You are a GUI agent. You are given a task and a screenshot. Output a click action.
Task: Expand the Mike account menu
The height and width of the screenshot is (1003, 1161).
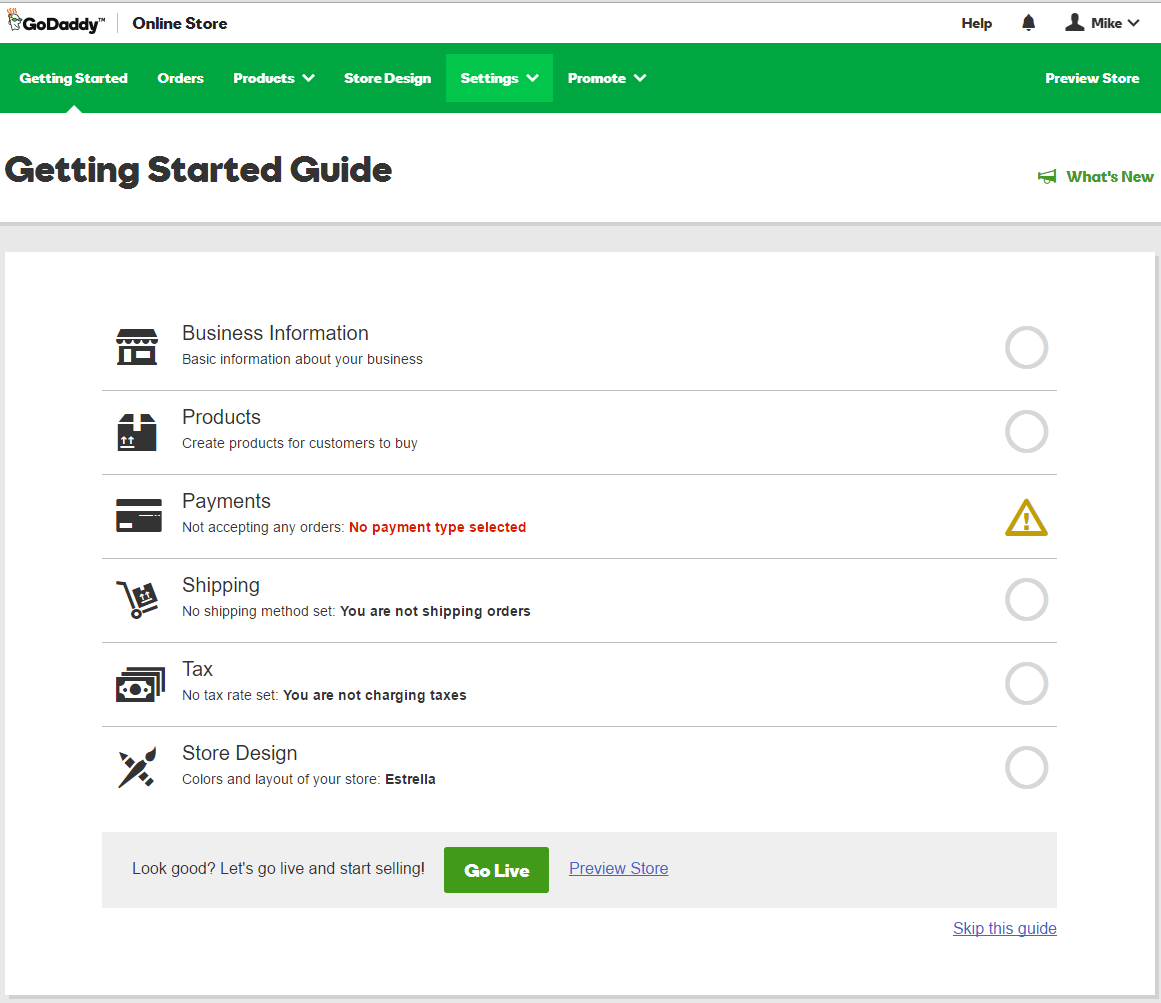1102,21
